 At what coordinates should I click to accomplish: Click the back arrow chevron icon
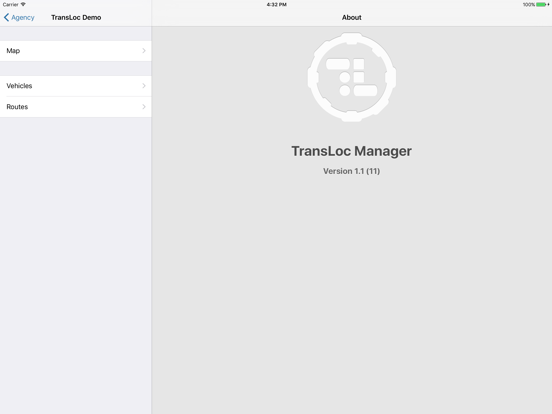click(x=6, y=17)
